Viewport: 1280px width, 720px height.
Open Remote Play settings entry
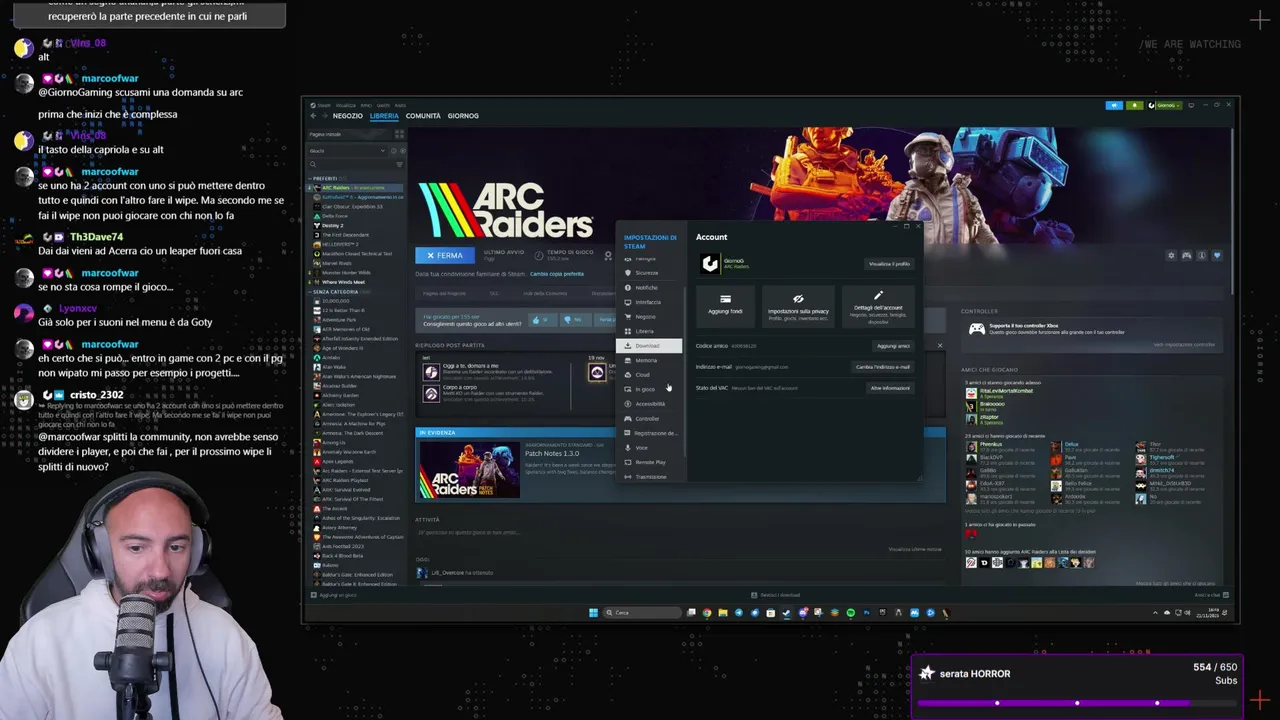click(649, 462)
